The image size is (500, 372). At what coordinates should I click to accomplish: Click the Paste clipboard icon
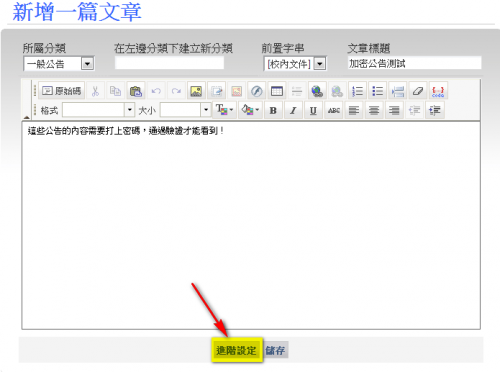(x=136, y=91)
